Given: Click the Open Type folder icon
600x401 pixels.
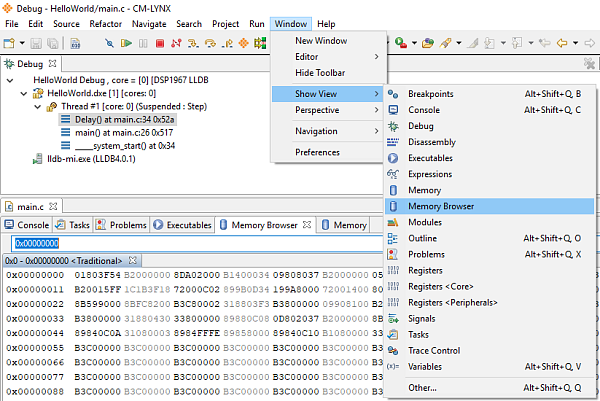Looking at the screenshot, I should (x=428, y=43).
